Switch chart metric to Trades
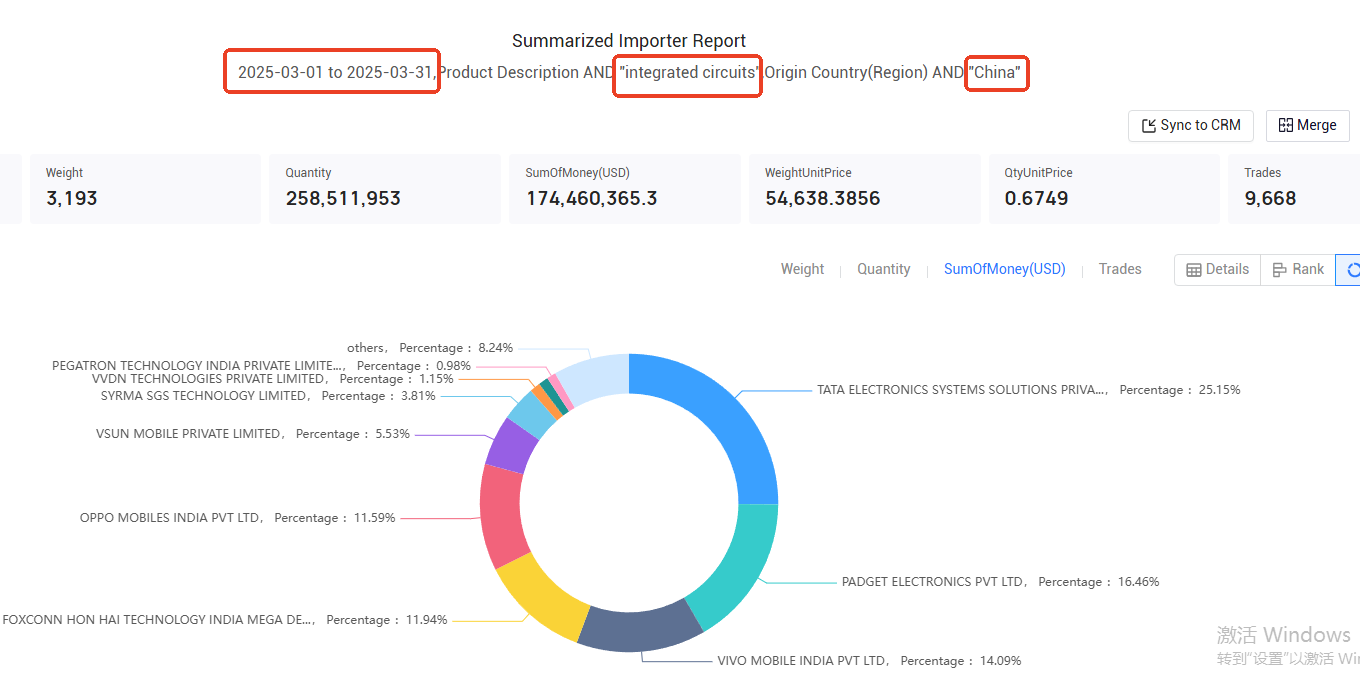 [1120, 269]
